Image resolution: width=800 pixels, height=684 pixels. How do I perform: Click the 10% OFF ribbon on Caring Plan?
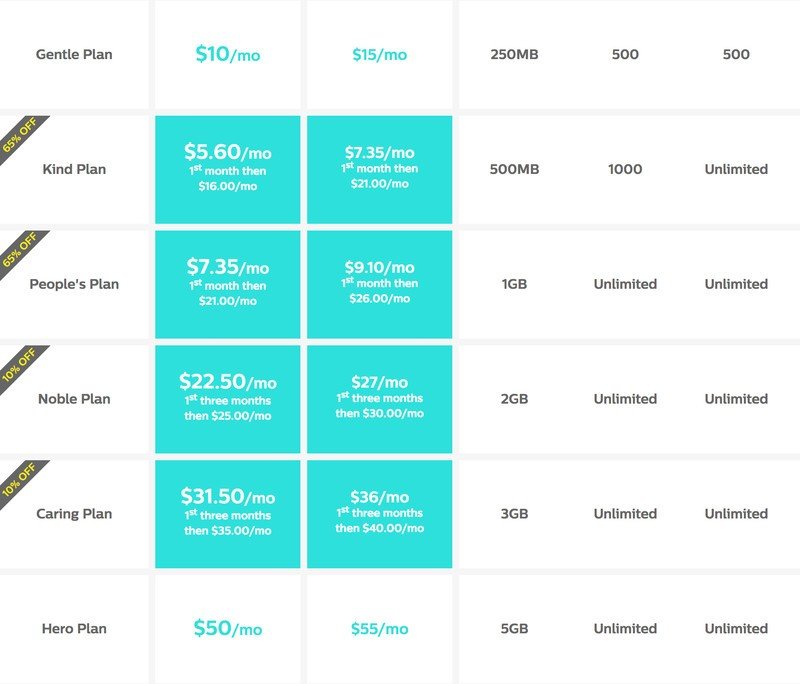click(19, 478)
